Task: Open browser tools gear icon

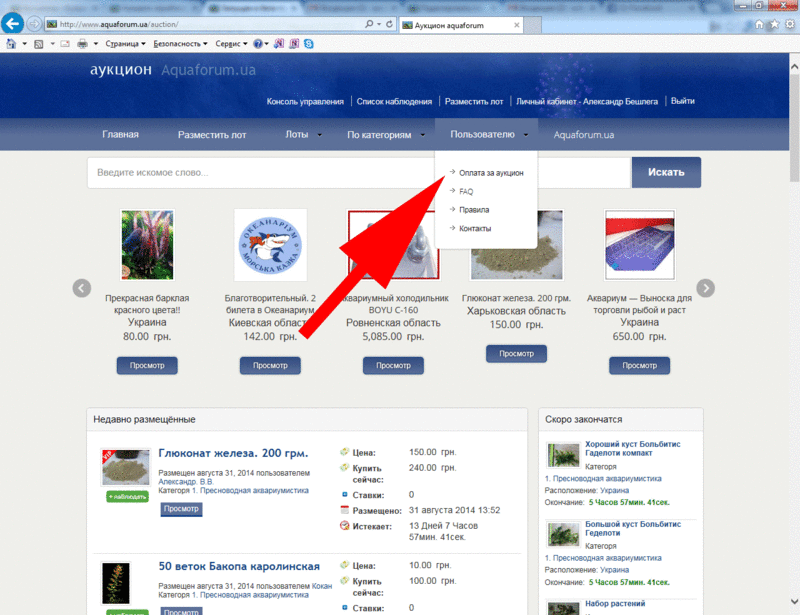Action: tap(787, 23)
